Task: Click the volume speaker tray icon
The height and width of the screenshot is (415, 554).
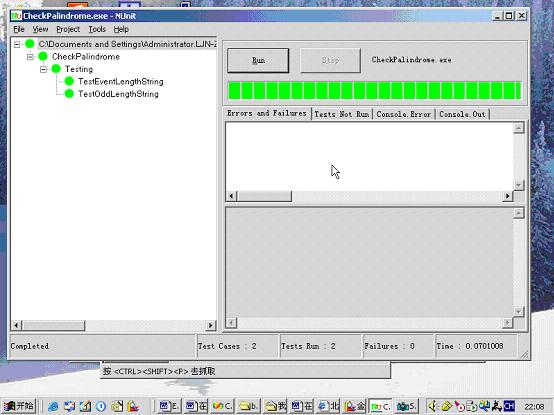Action: (432, 407)
